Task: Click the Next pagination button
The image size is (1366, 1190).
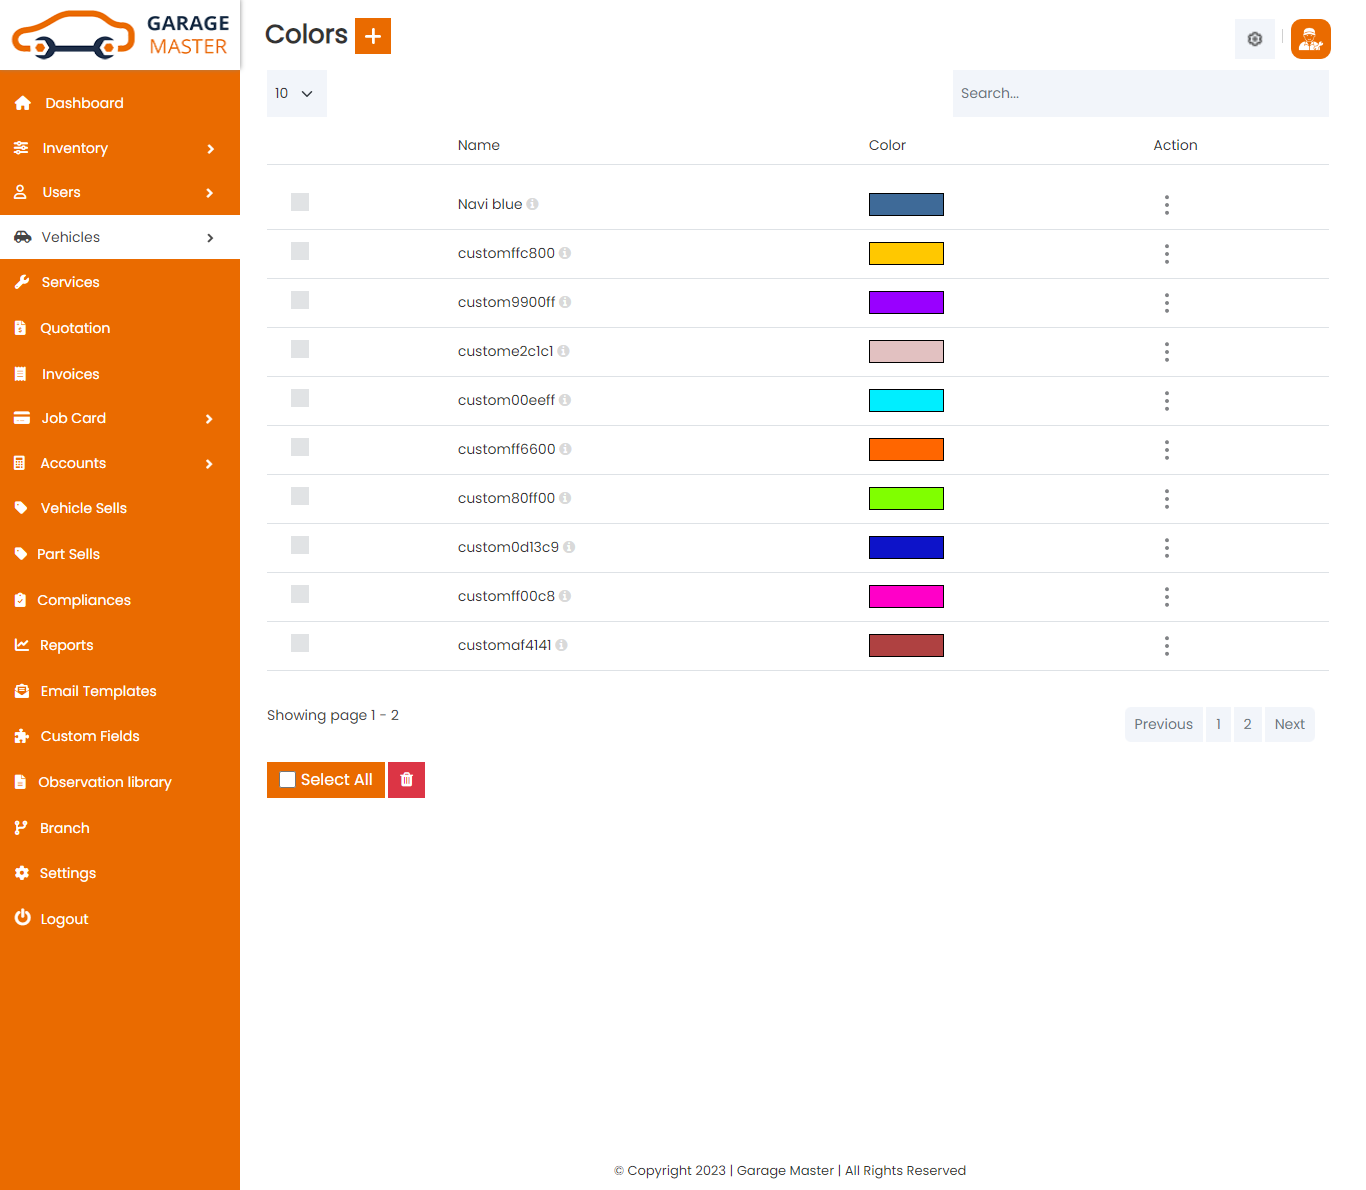Action: coord(1289,724)
